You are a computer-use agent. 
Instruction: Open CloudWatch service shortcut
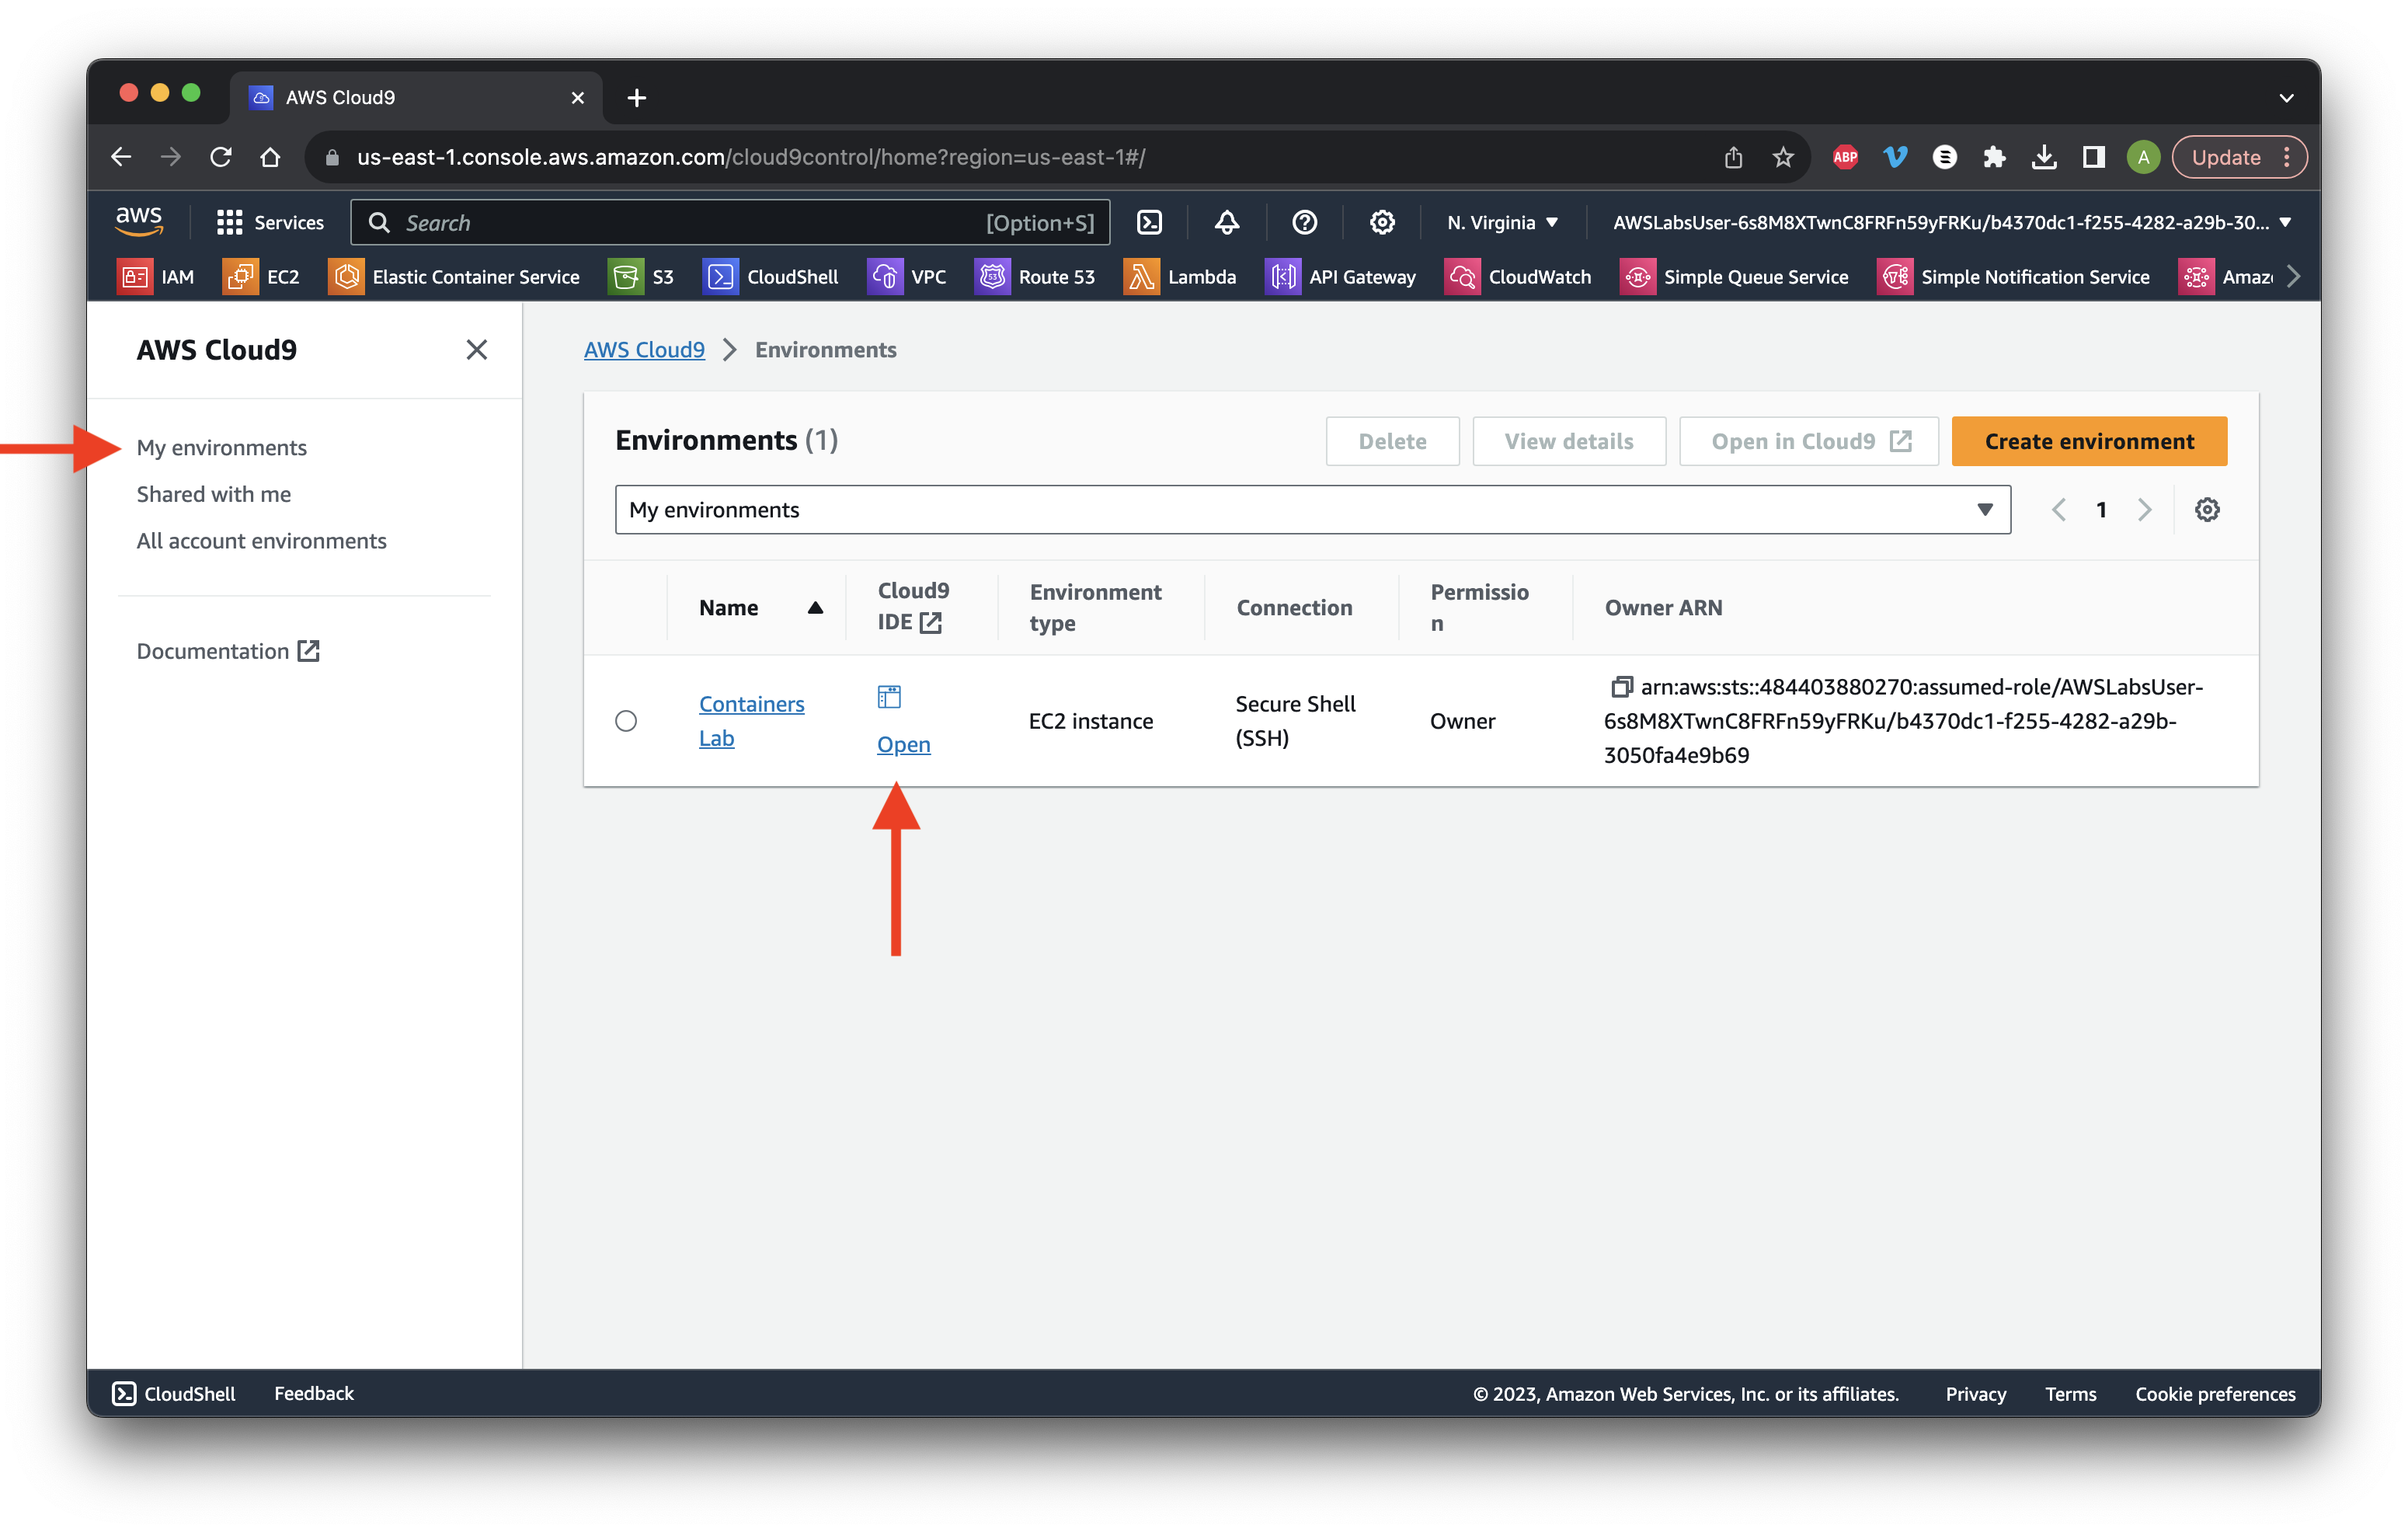coord(1518,277)
